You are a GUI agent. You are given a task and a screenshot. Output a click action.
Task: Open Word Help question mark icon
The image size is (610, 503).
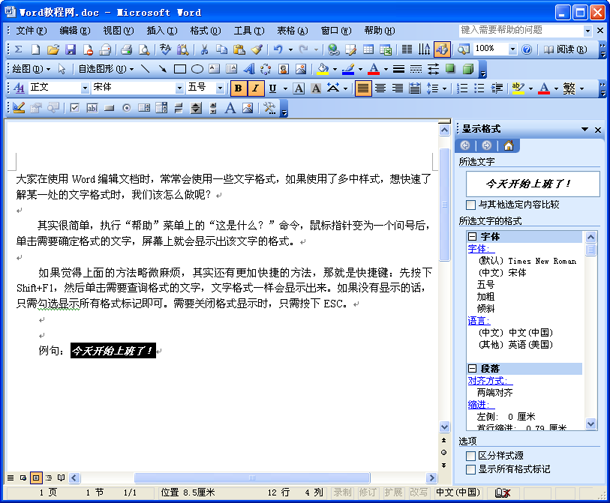coord(526,49)
